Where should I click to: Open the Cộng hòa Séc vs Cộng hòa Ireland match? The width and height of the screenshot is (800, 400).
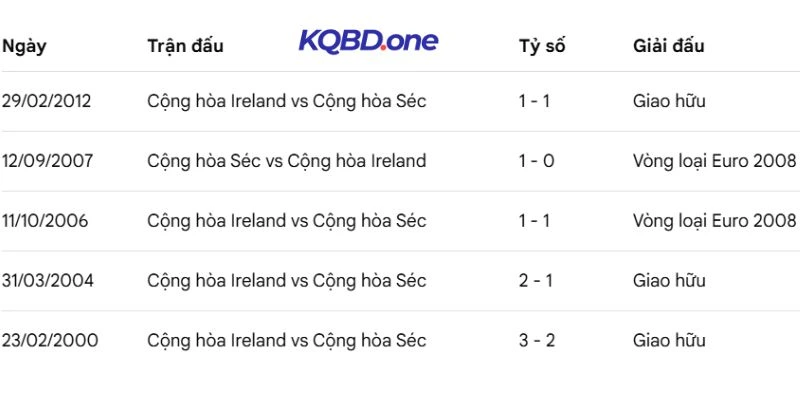click(286, 161)
